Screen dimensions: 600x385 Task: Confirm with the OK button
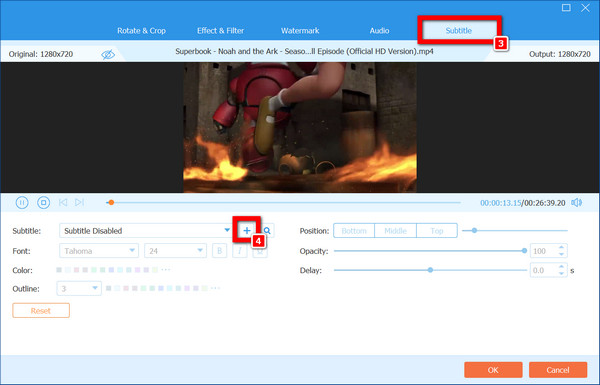[493, 370]
